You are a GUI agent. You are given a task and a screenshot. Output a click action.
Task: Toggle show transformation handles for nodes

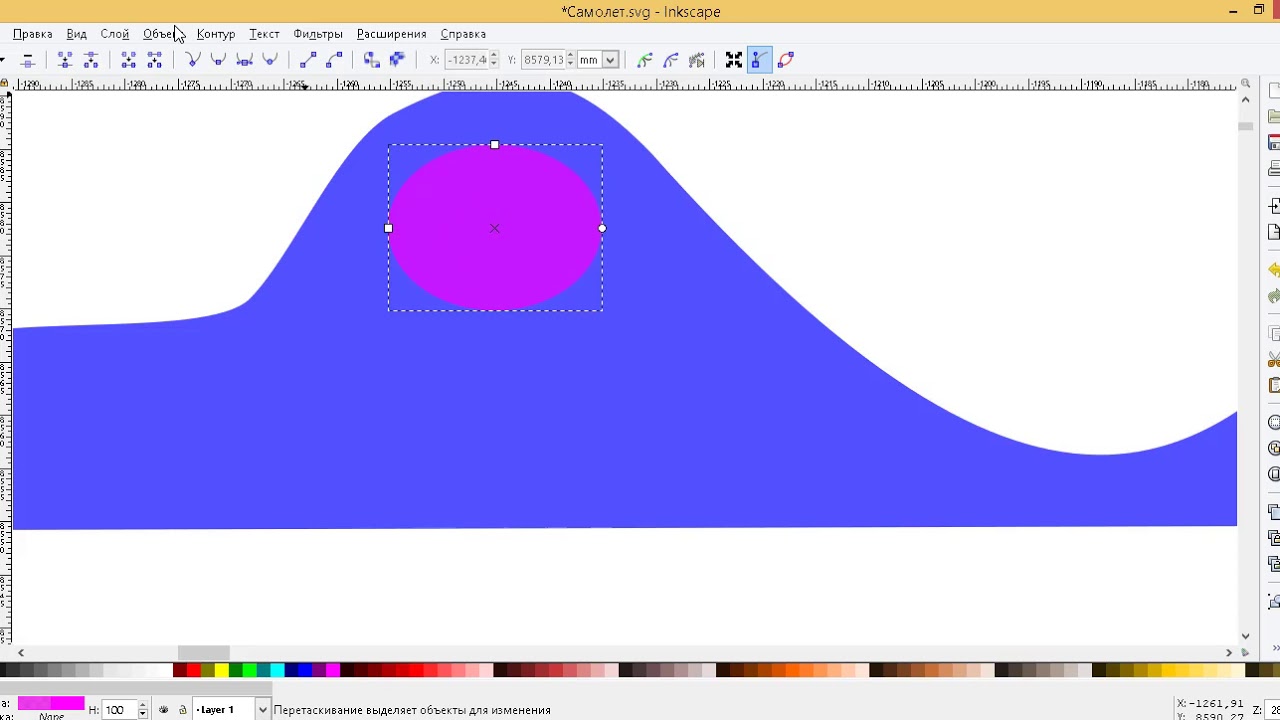(733, 60)
